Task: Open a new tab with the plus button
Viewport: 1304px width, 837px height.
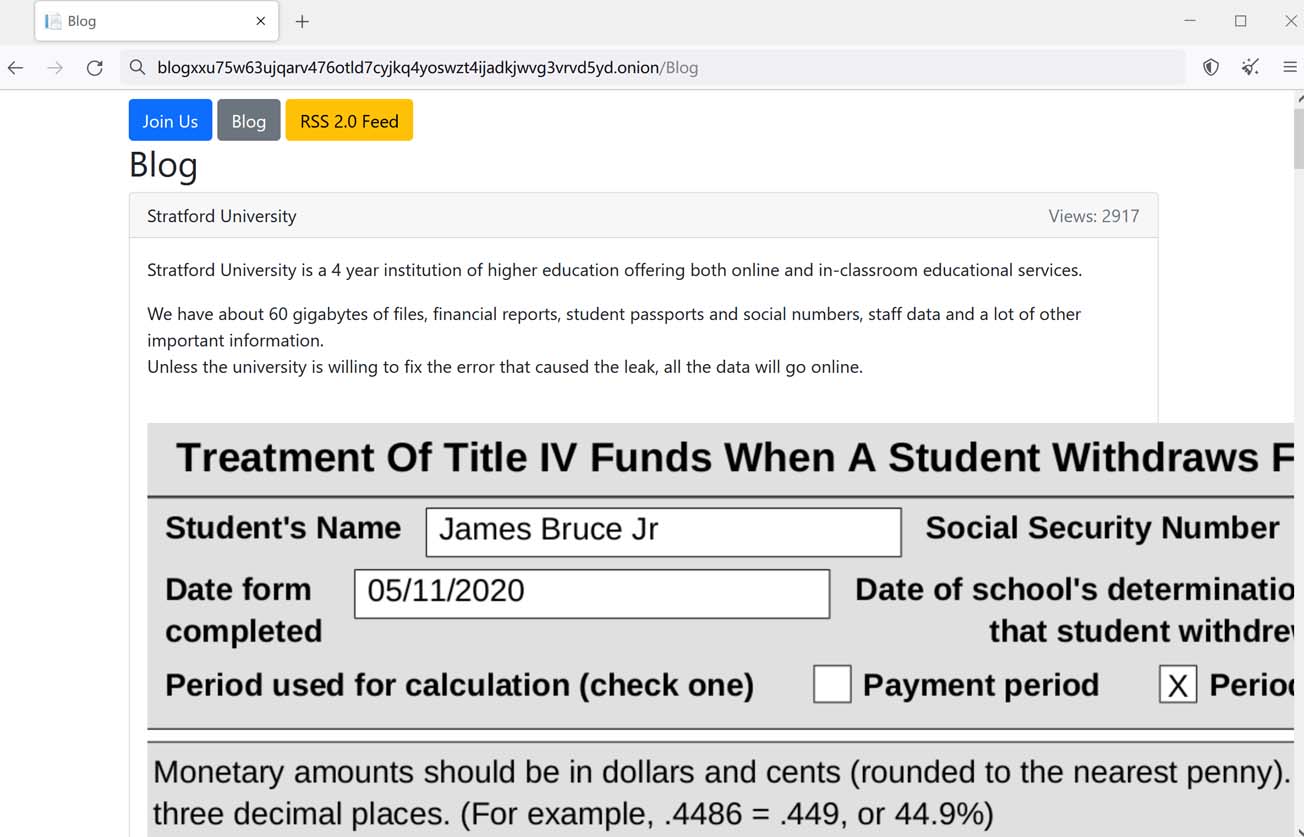Action: pyautogui.click(x=302, y=21)
